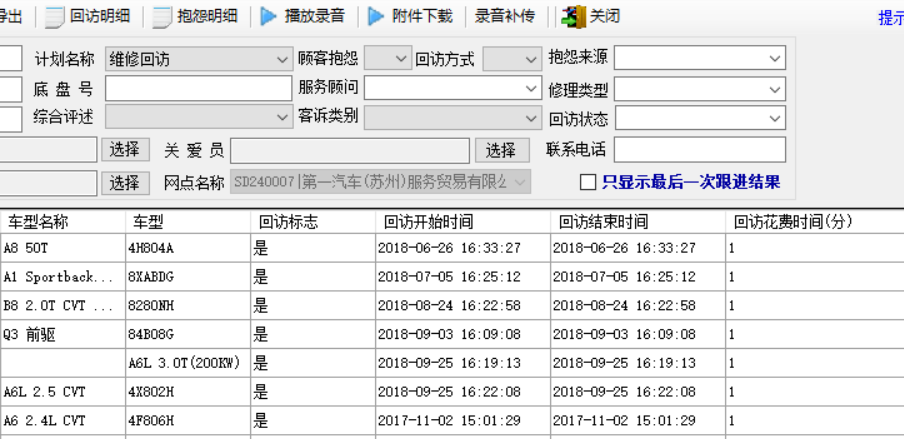Screen dimensions: 904x439
Task: Open 抱怨明细 from the toolbar
Action: [x=195, y=16]
